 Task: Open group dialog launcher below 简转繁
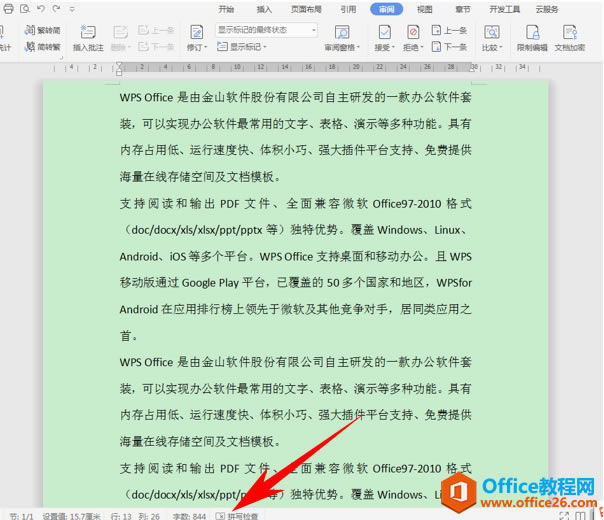[x=60, y=57]
